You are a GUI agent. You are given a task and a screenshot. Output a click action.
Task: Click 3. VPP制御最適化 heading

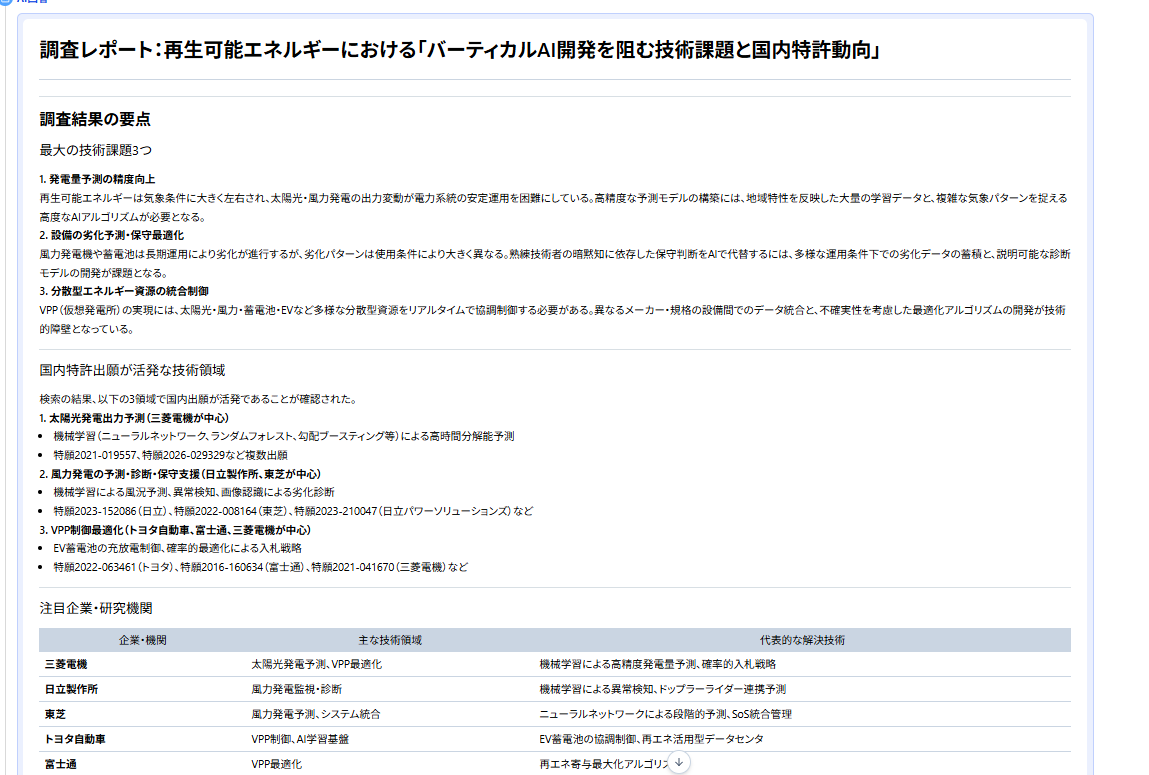coord(175,530)
